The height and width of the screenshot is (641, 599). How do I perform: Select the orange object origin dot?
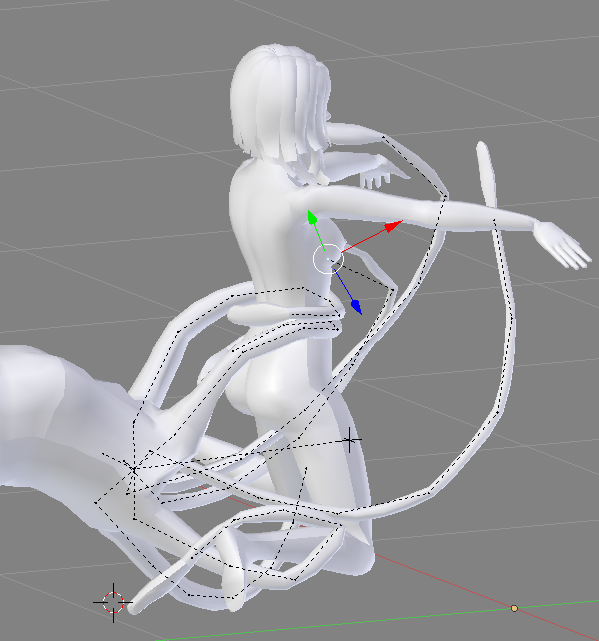point(514,608)
